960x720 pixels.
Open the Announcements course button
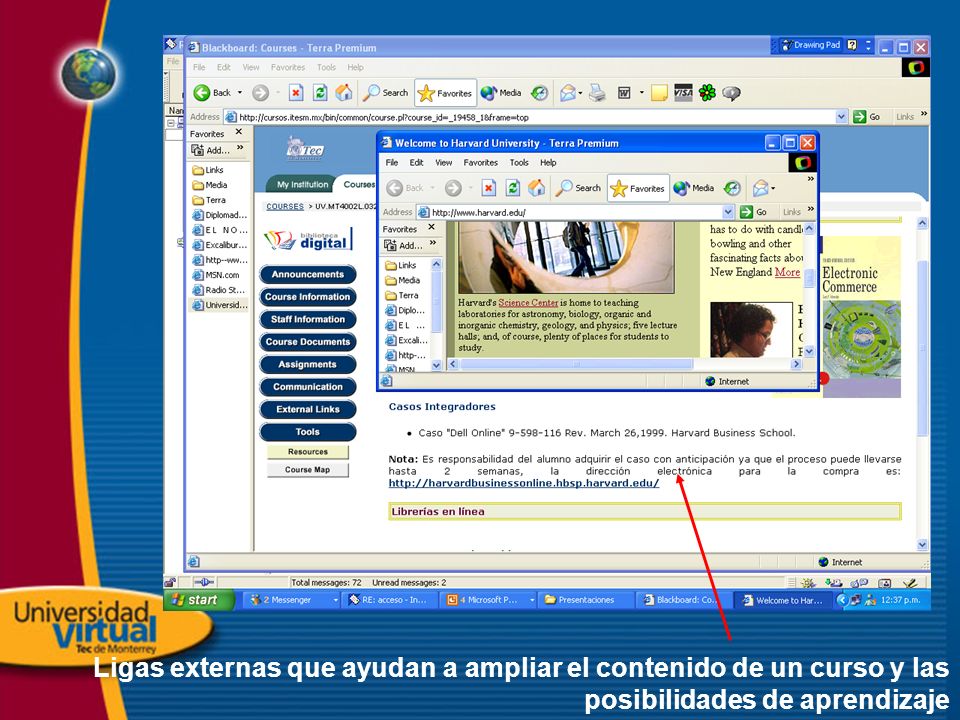tap(308, 274)
